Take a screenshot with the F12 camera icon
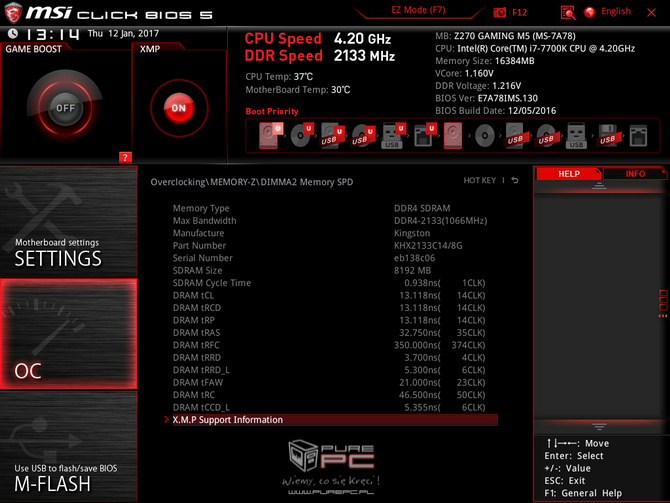 [500, 12]
